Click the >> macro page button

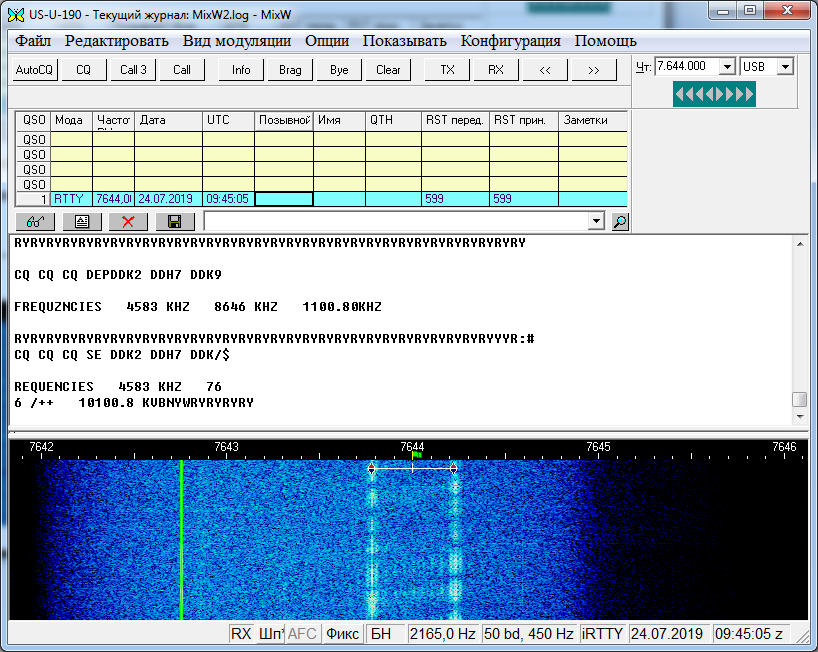pyautogui.click(x=594, y=70)
